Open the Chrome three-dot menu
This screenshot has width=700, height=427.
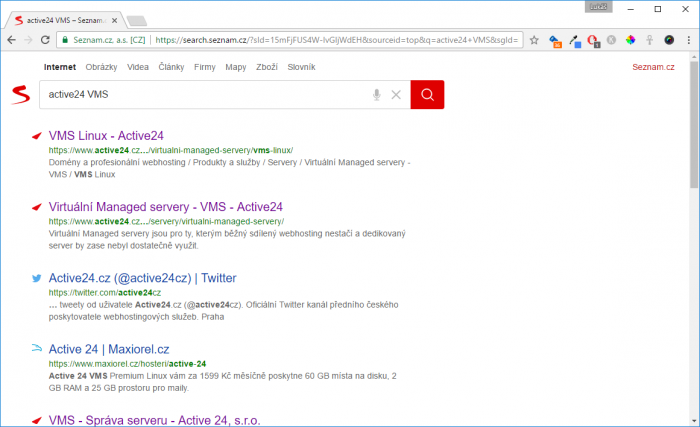pos(689,40)
